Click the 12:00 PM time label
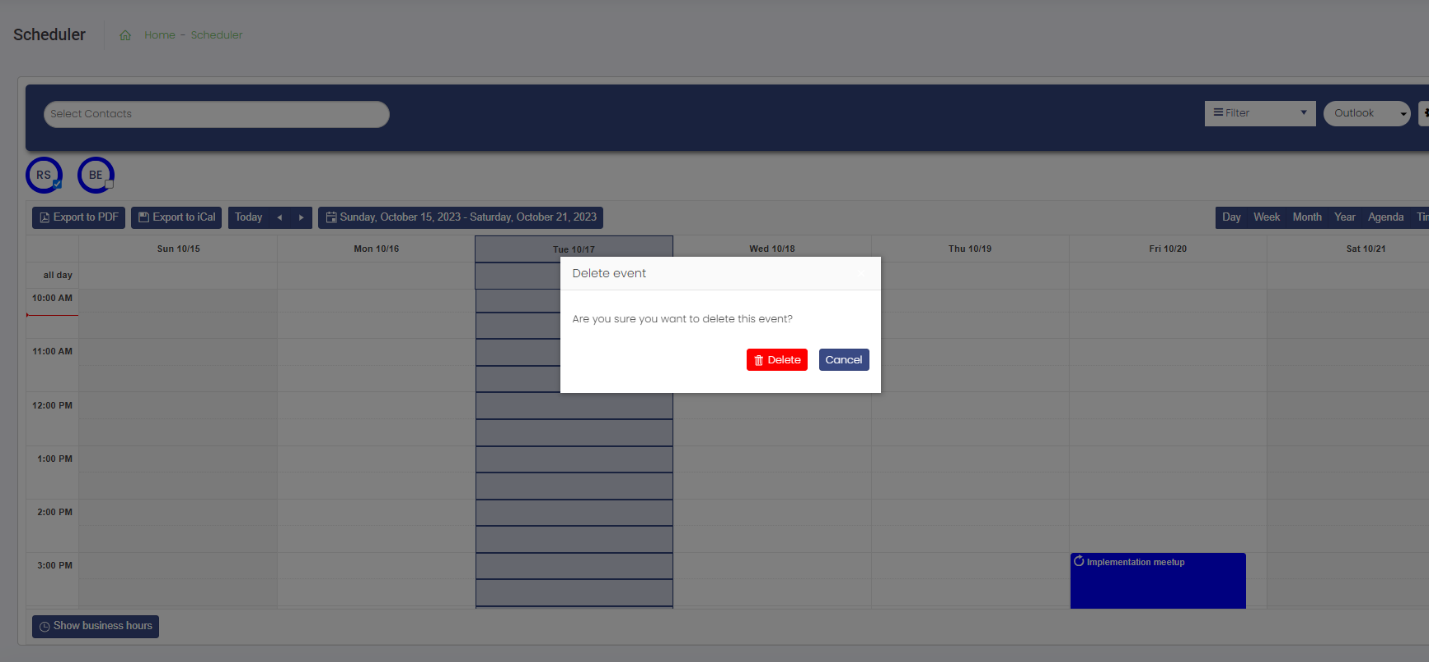Screen dimensions: 1429x662 tap(52, 405)
